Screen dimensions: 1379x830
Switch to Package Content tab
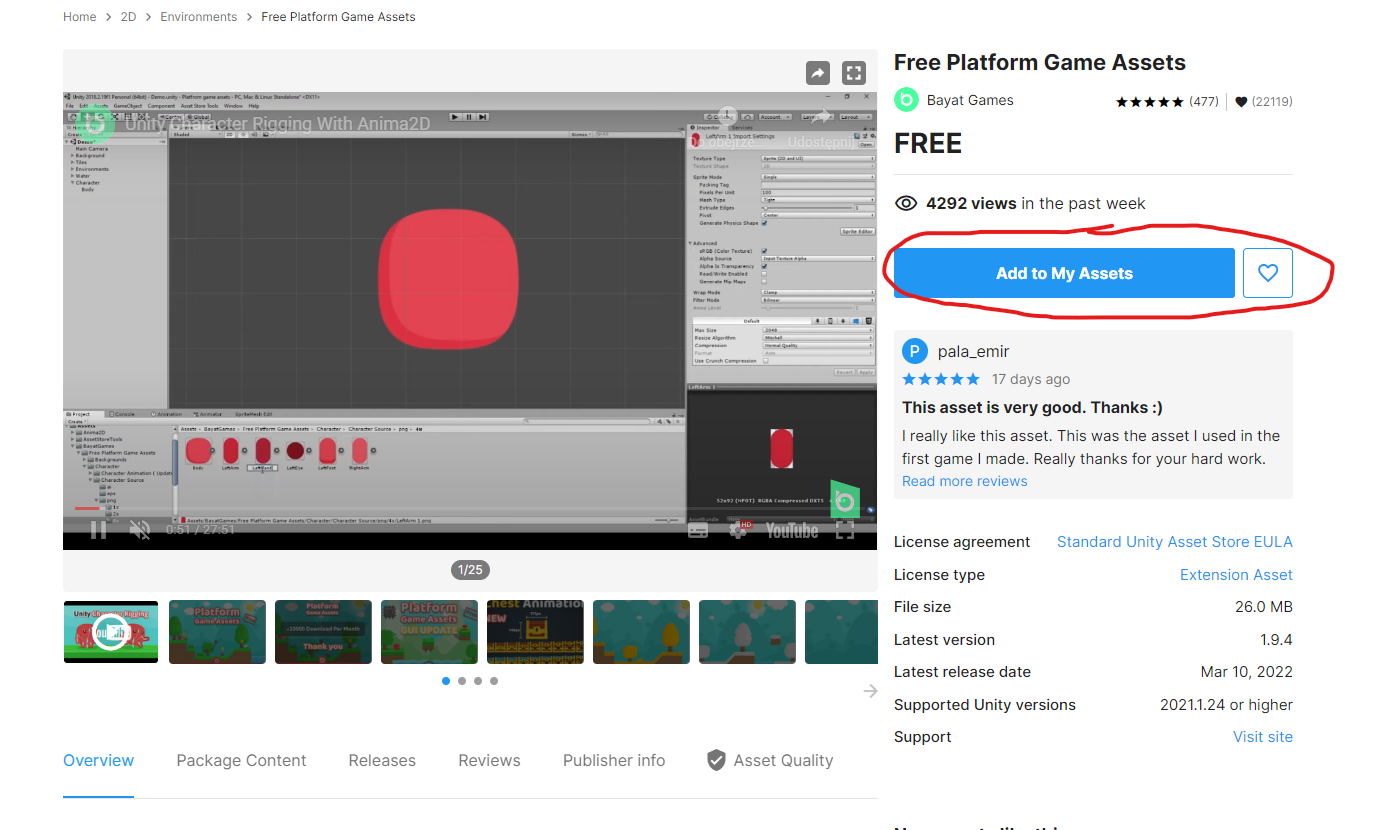coord(241,761)
